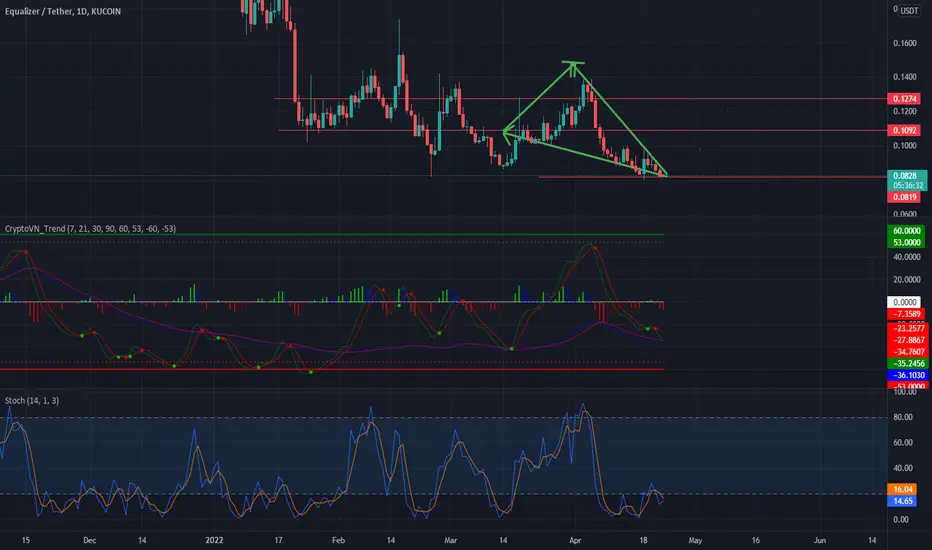The height and width of the screenshot is (550, 932).
Task: Click the 2022 label on time axis
Action: pos(214,540)
